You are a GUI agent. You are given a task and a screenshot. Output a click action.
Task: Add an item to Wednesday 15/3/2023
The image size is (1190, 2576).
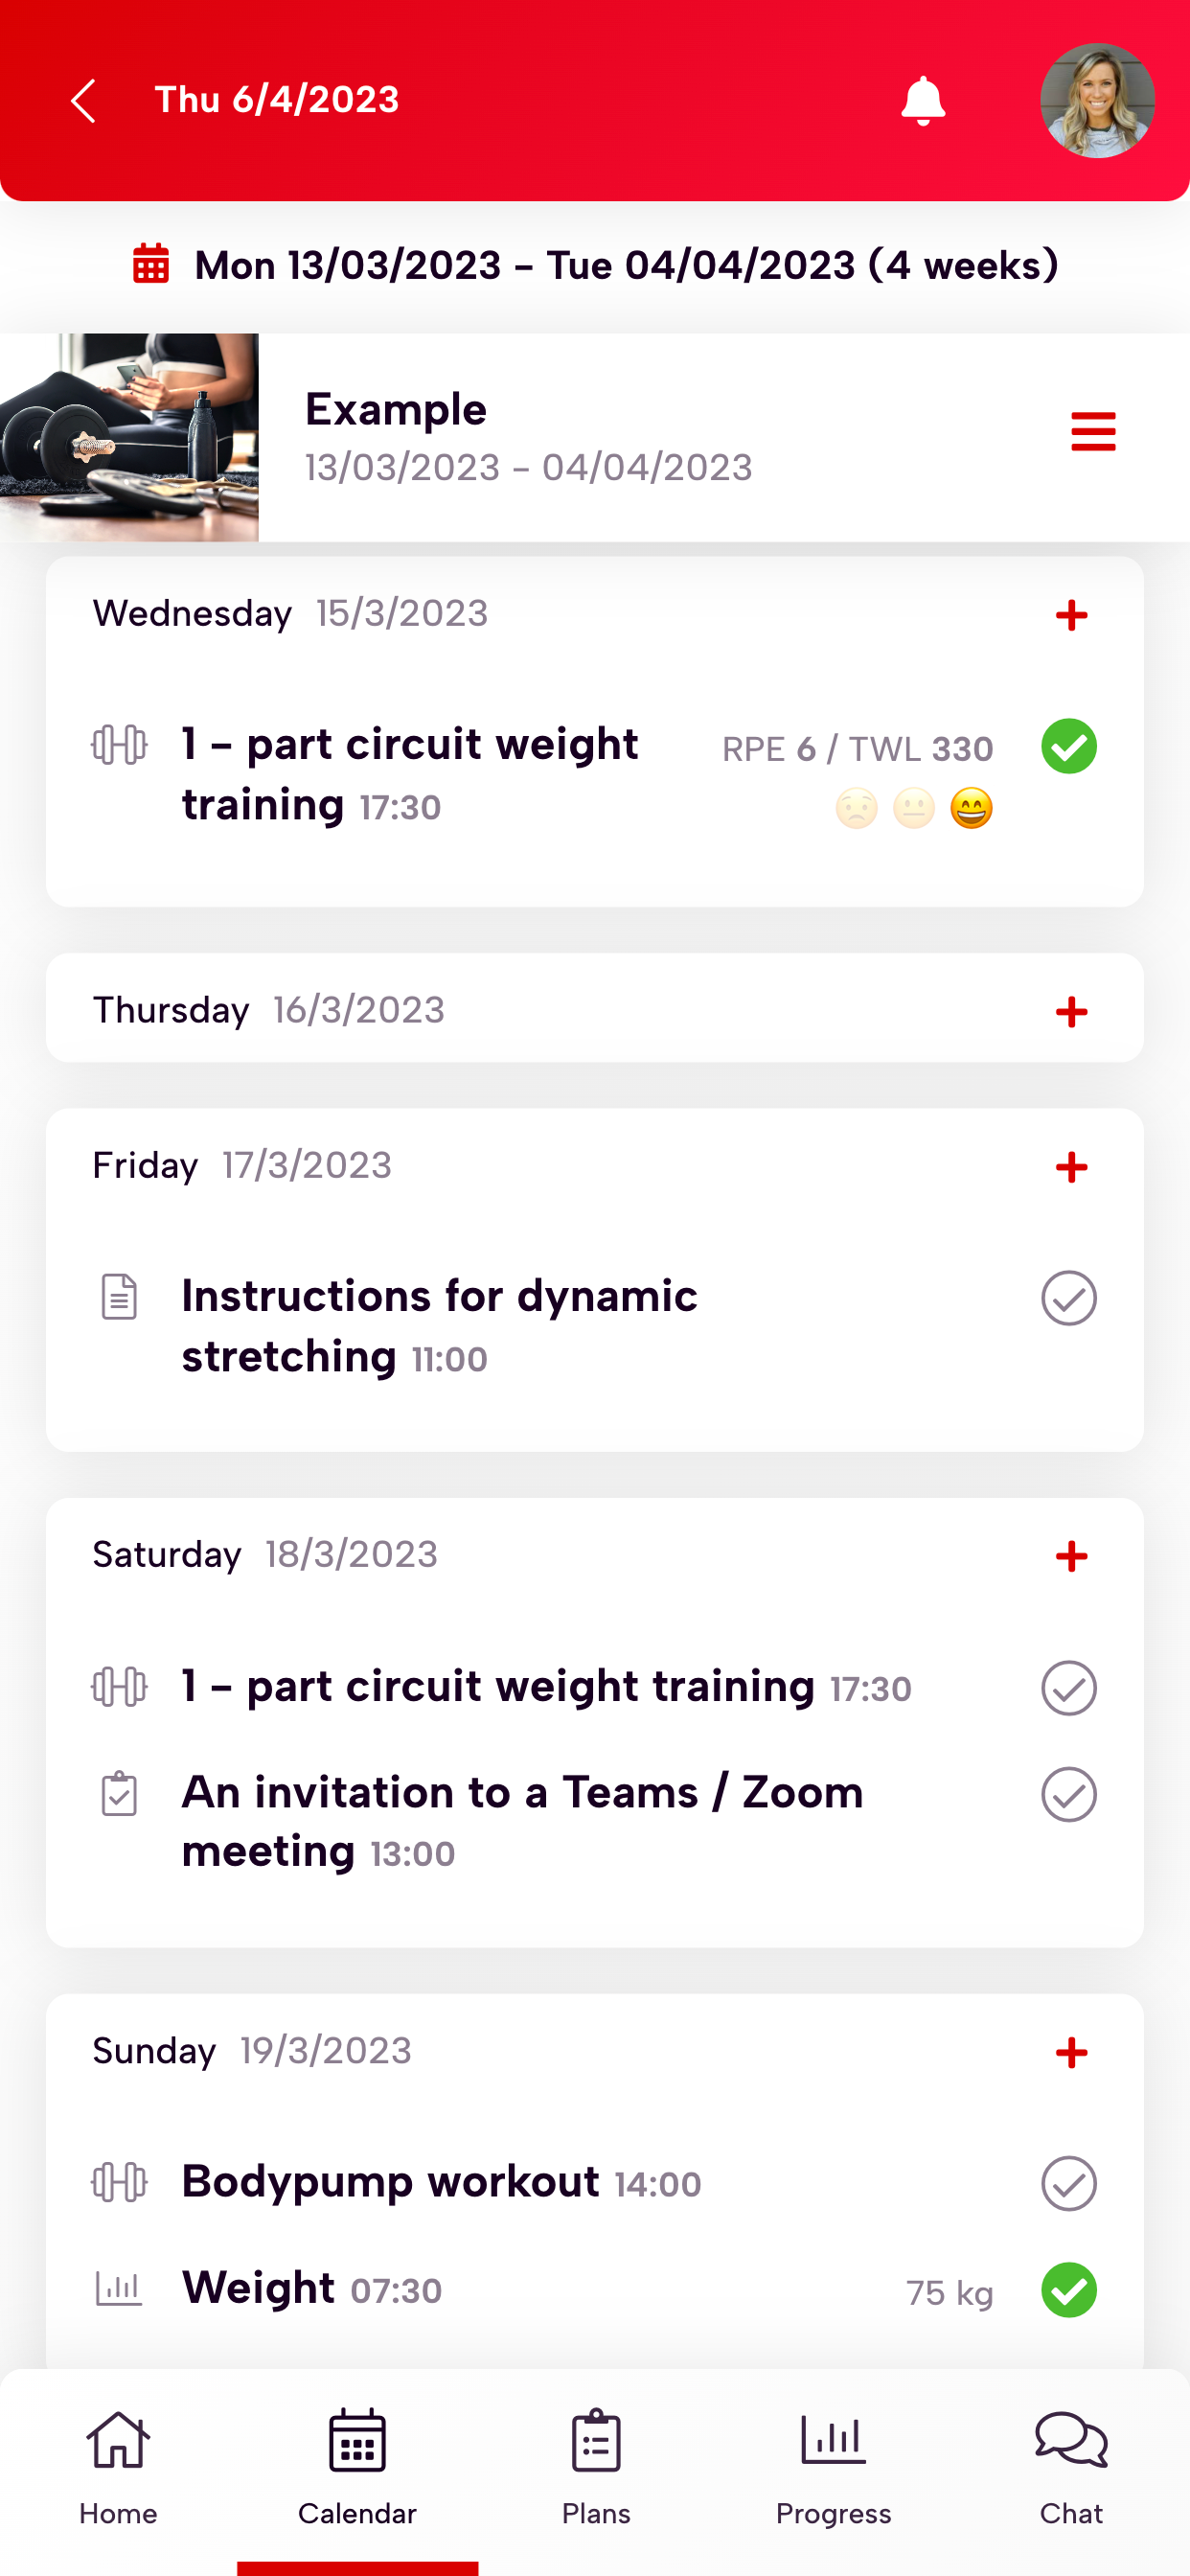[x=1071, y=615]
